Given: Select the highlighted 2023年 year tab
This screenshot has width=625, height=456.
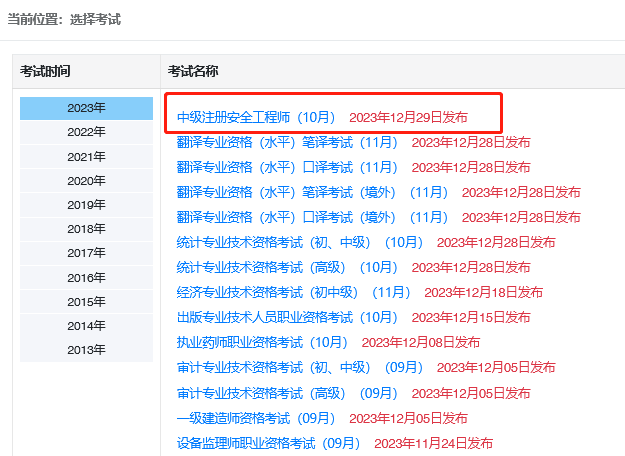Looking at the screenshot, I should (x=86, y=108).
